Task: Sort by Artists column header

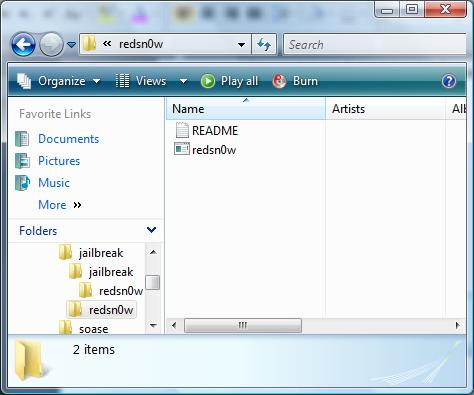Action: click(x=385, y=109)
